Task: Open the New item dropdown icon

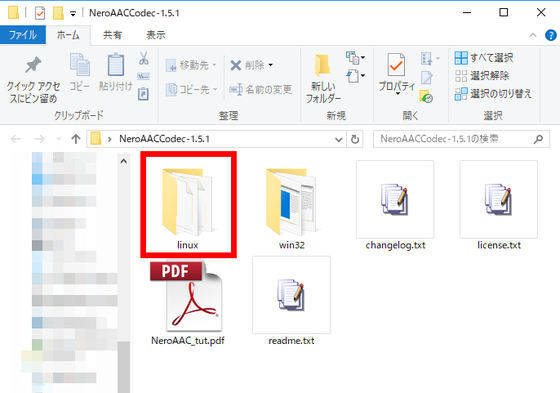Action: pyautogui.click(x=355, y=58)
